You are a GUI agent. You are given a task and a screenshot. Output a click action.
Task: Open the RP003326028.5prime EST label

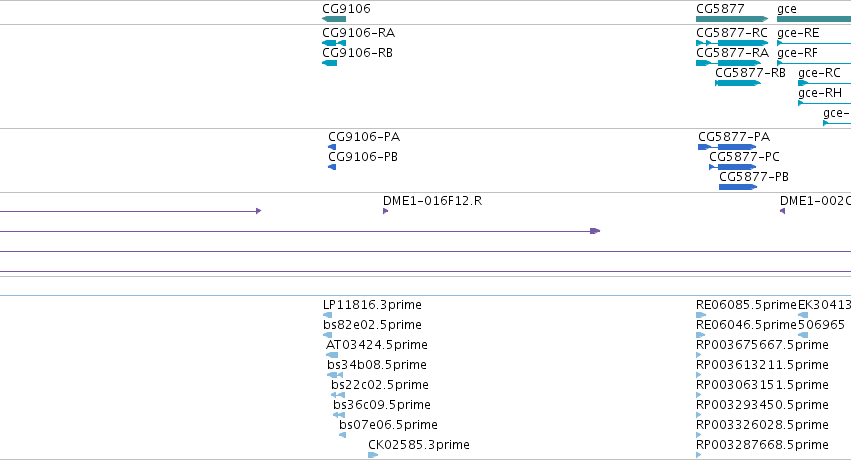pyautogui.click(x=763, y=425)
